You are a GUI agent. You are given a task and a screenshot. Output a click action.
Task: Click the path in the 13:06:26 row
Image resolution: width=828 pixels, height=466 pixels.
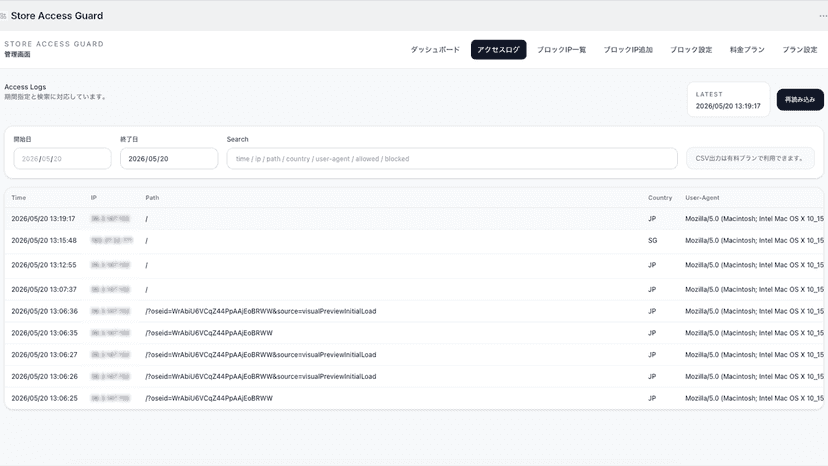[261, 376]
